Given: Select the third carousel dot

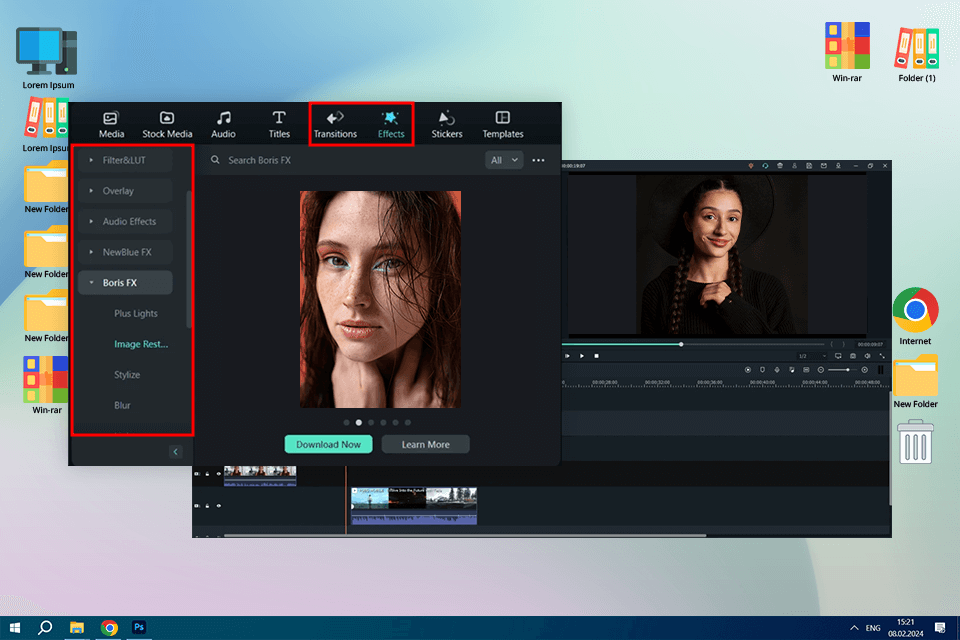Looking at the screenshot, I should tap(371, 423).
